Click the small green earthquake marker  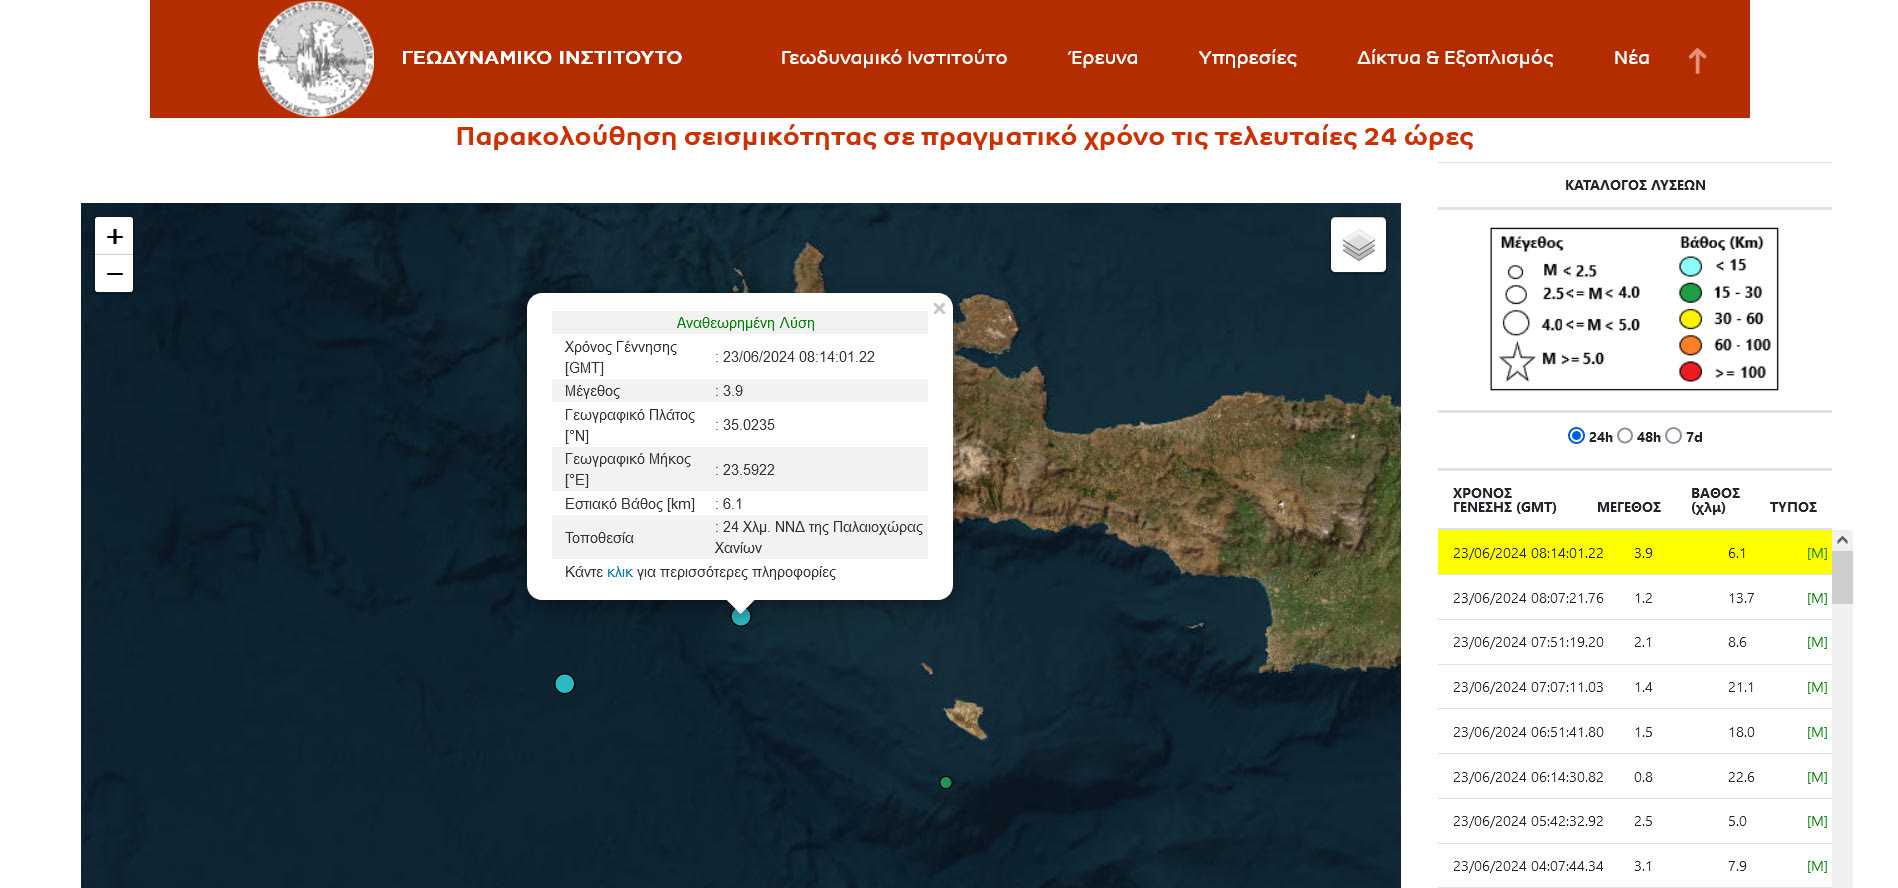946,783
